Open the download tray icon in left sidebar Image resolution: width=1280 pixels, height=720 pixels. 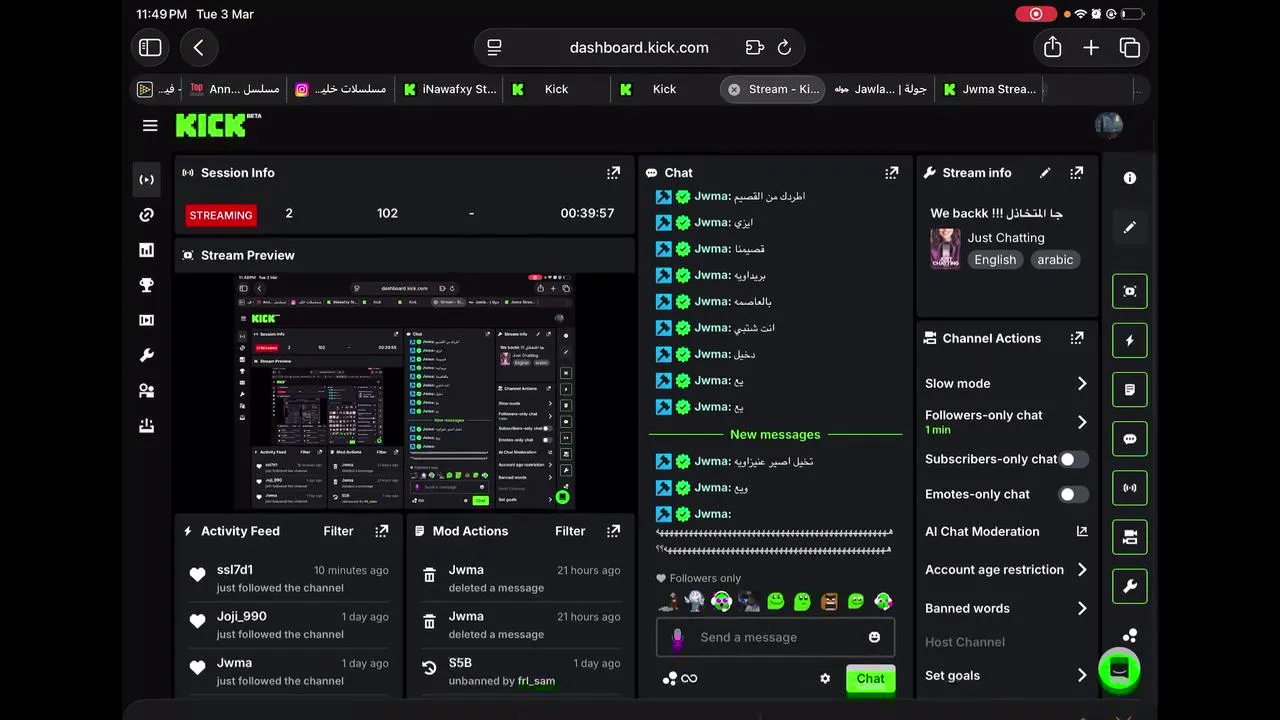(x=146, y=426)
